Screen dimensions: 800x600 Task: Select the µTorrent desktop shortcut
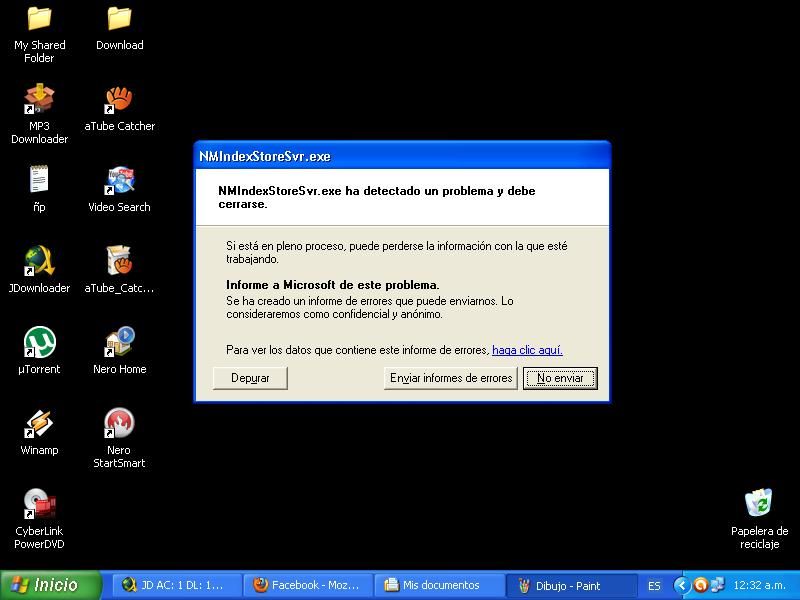click(39, 350)
